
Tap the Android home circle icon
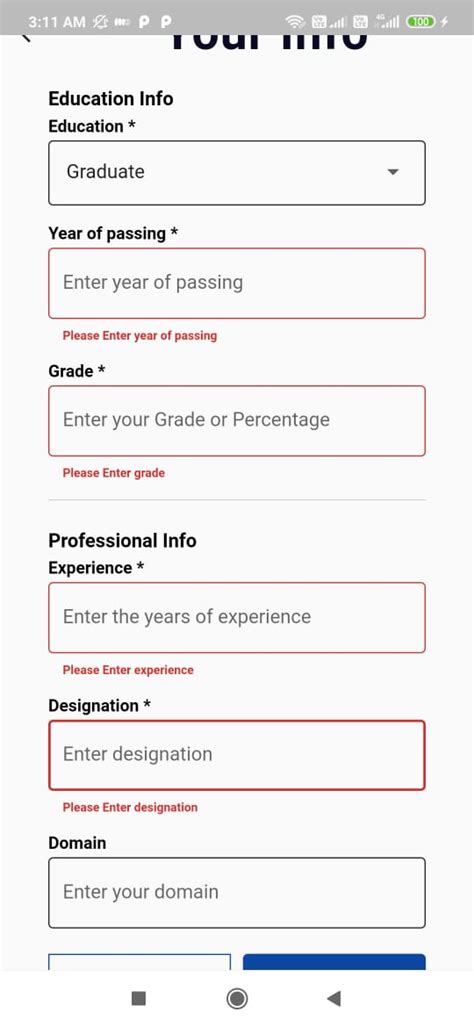point(236,998)
